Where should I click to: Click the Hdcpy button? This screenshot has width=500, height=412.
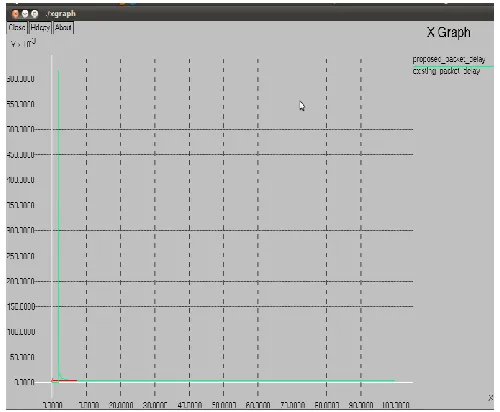pyautogui.click(x=40, y=27)
